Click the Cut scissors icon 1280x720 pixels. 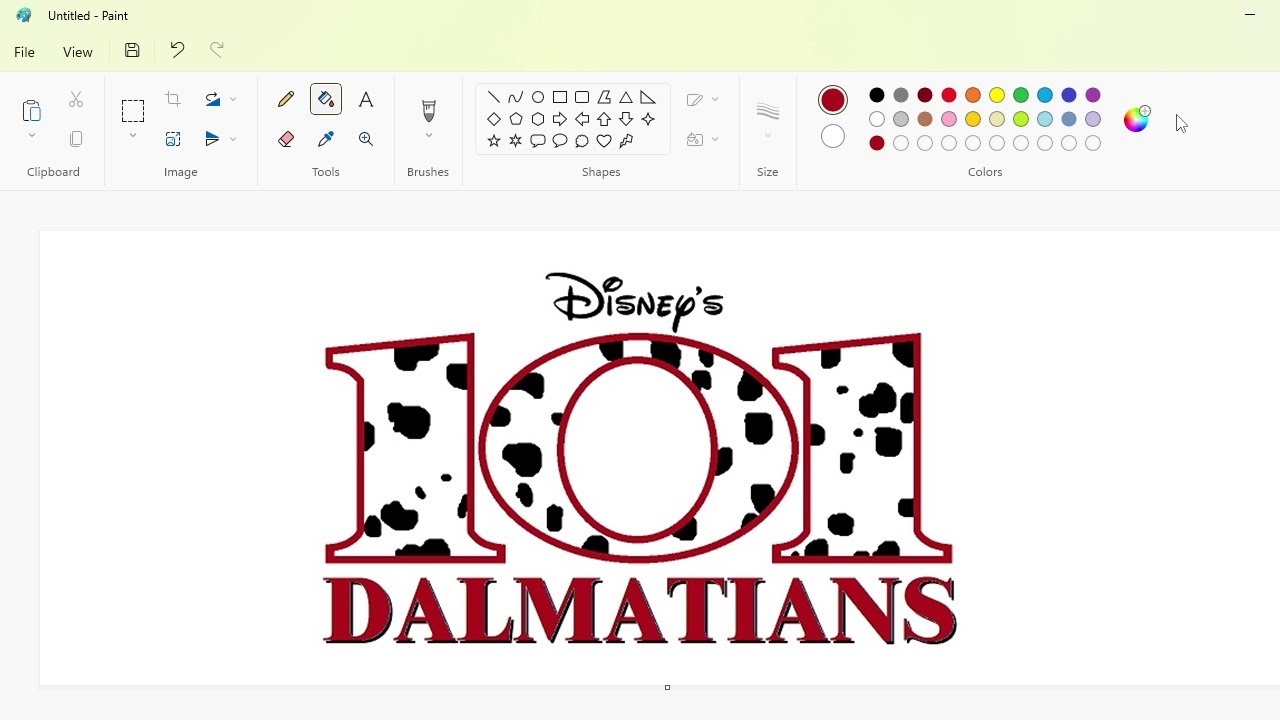(x=76, y=99)
